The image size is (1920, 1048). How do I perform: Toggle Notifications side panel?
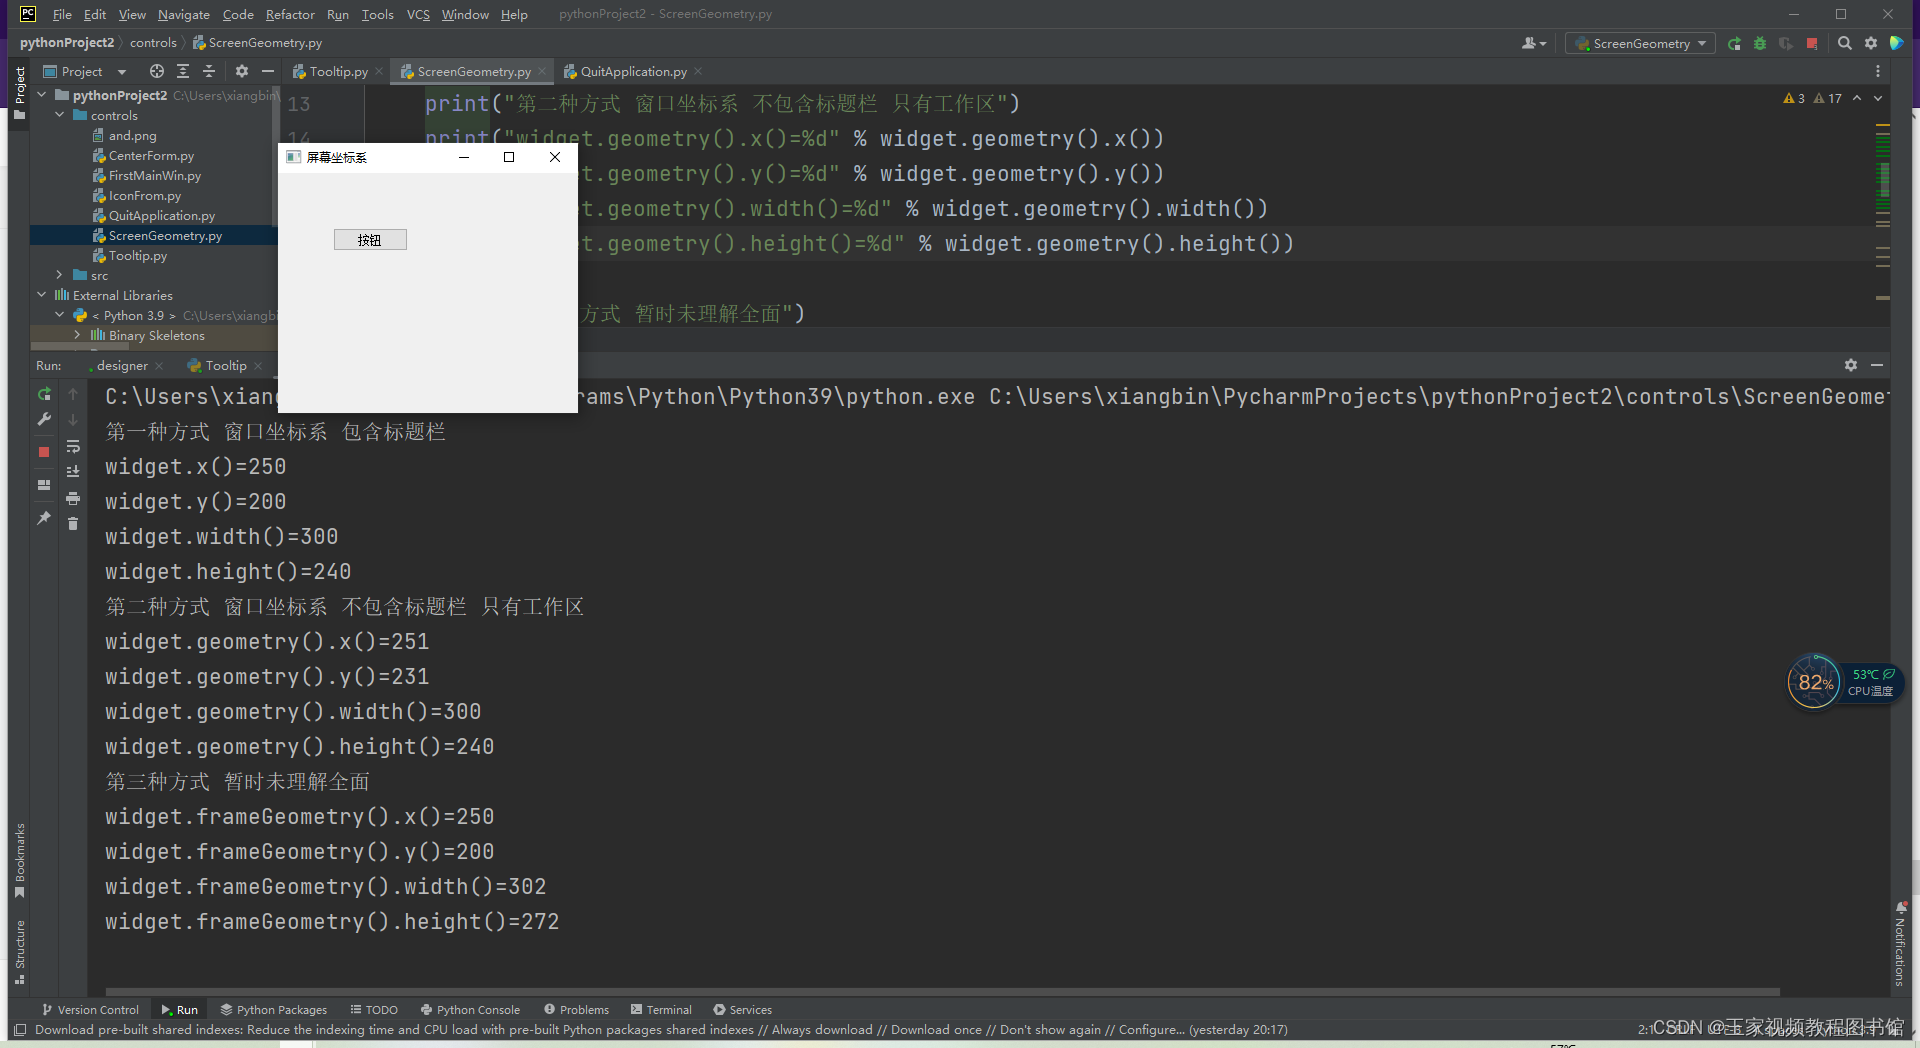1900,944
